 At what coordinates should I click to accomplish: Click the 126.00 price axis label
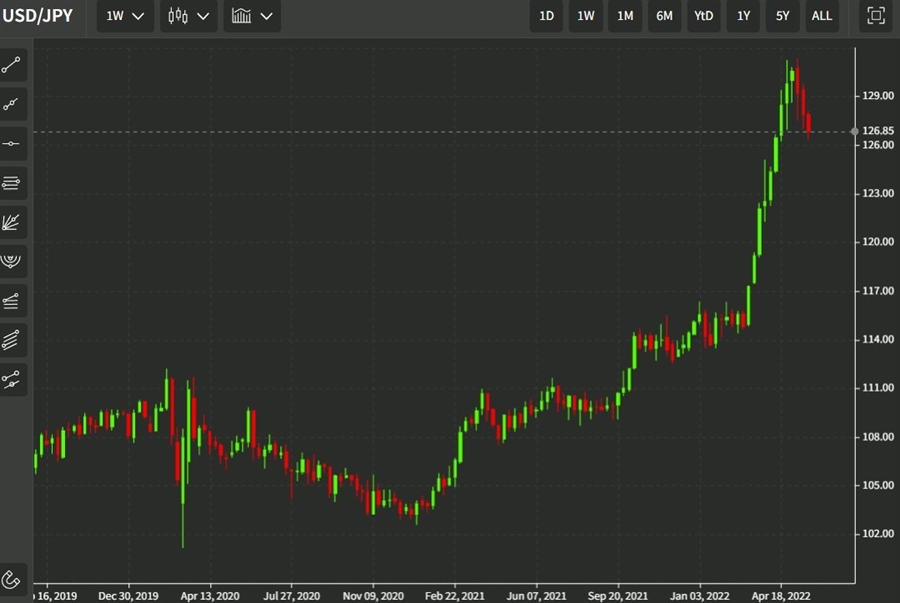point(878,145)
